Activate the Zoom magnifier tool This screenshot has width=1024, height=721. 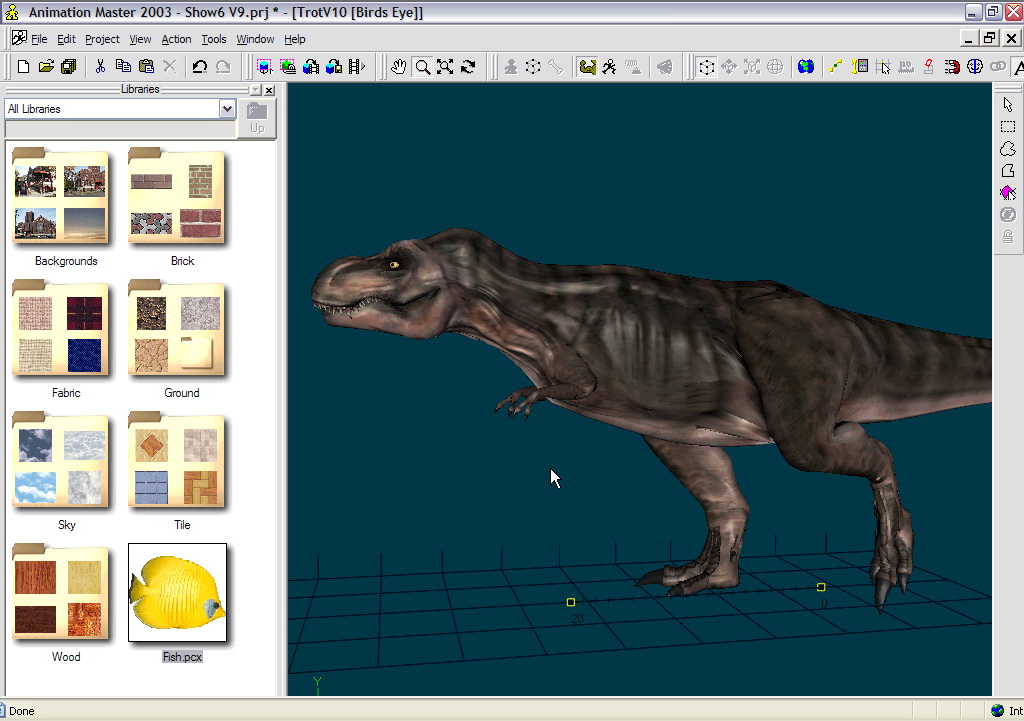pos(423,67)
